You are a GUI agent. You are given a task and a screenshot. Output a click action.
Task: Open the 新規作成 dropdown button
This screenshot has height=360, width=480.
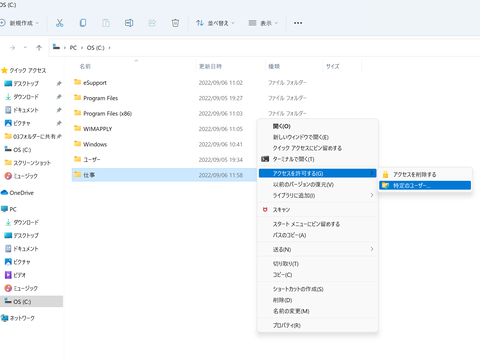click(20, 23)
